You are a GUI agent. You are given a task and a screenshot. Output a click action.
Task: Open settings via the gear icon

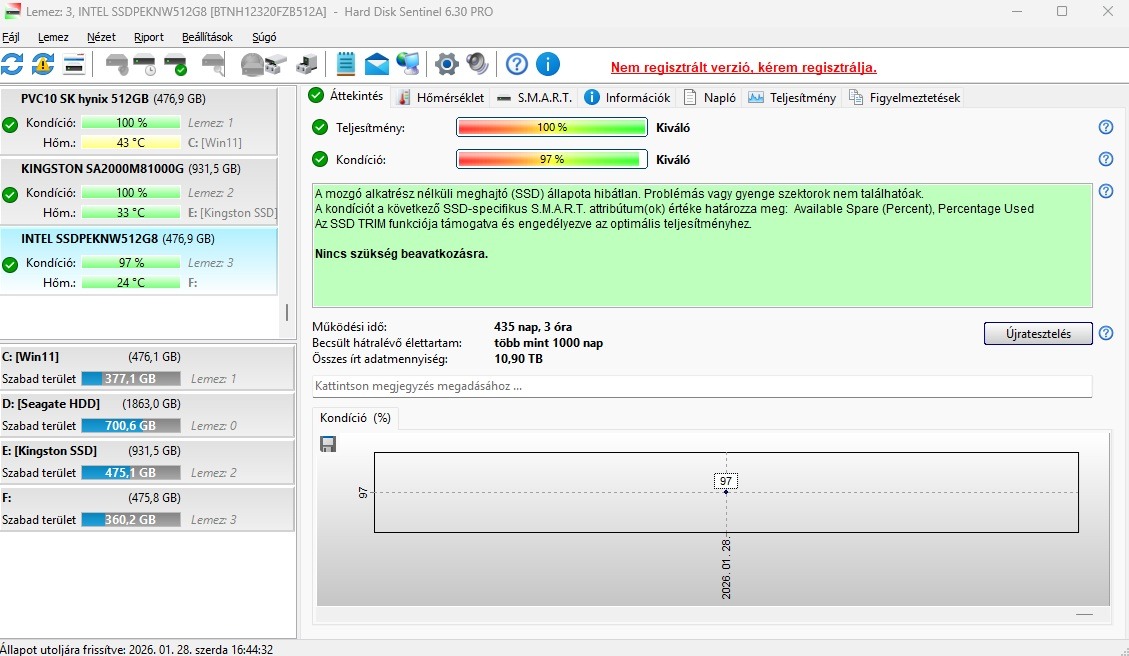[x=446, y=64]
